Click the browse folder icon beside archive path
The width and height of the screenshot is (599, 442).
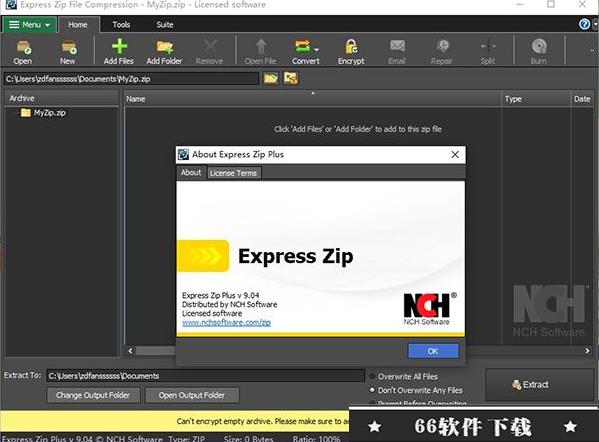(x=271, y=78)
